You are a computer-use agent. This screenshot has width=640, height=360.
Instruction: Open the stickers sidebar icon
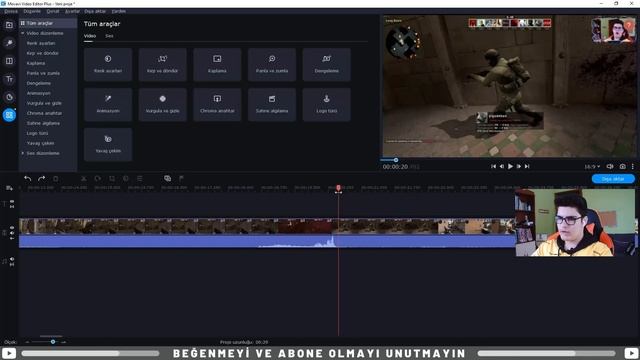9,97
